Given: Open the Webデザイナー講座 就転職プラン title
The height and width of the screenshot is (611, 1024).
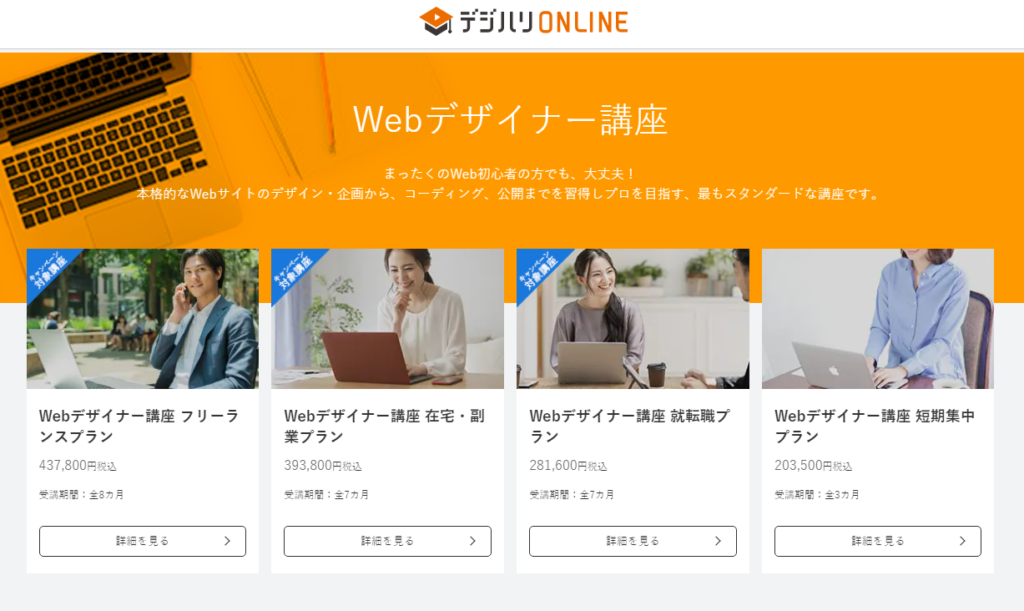Looking at the screenshot, I should 630,426.
